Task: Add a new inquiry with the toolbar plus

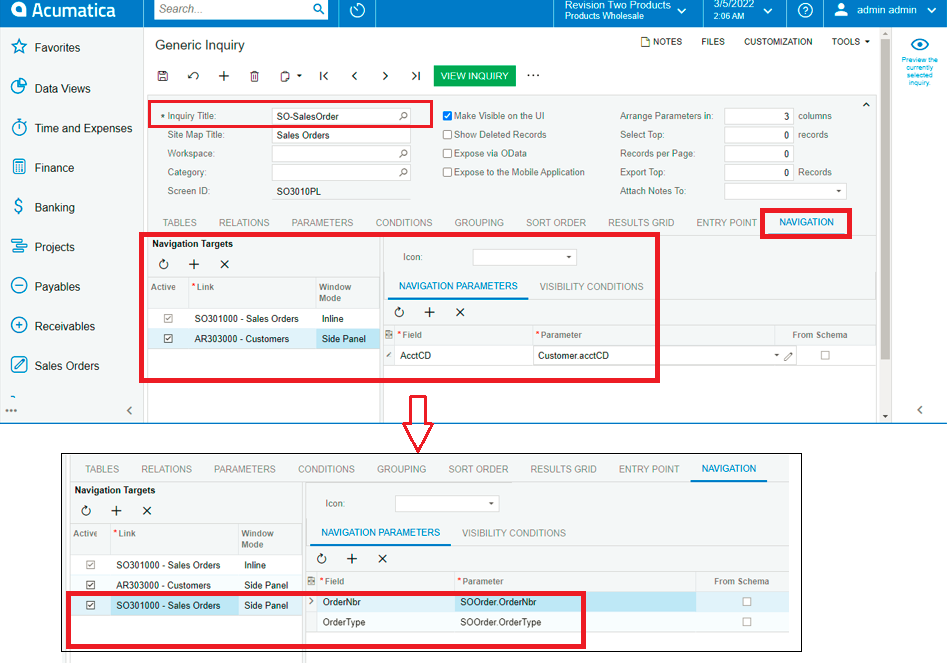Action: 224,76
